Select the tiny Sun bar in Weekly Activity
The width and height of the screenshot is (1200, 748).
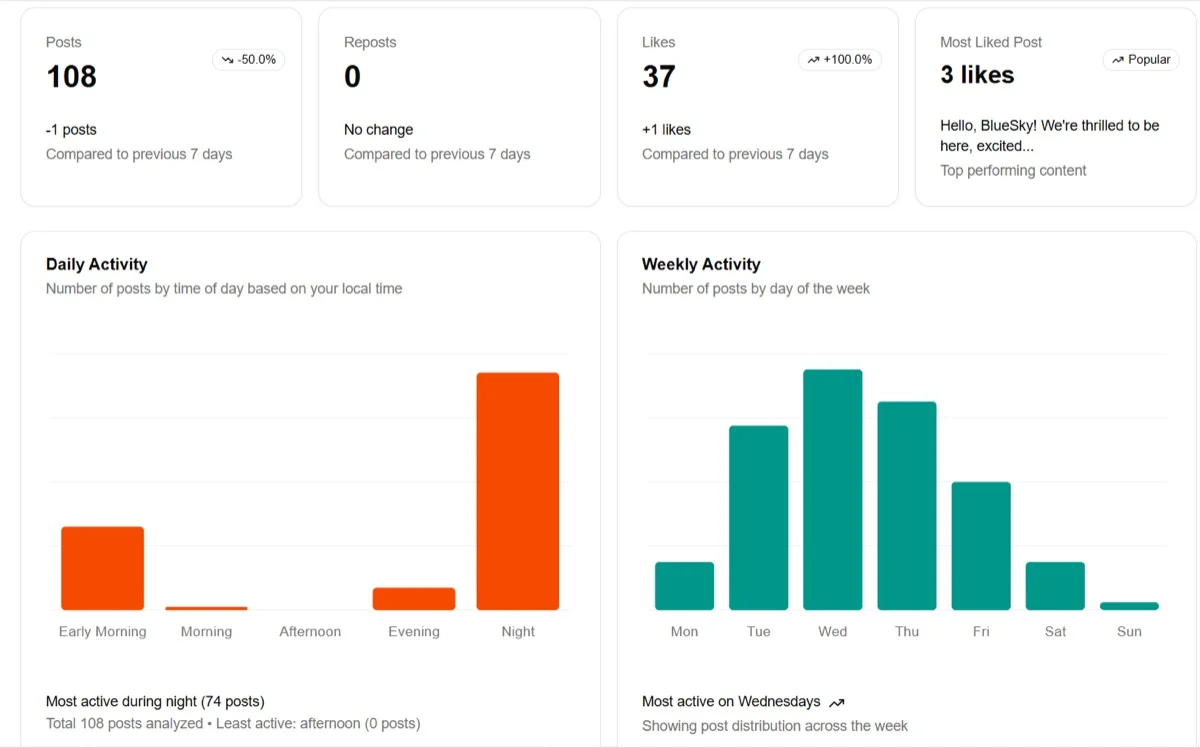(1129, 606)
